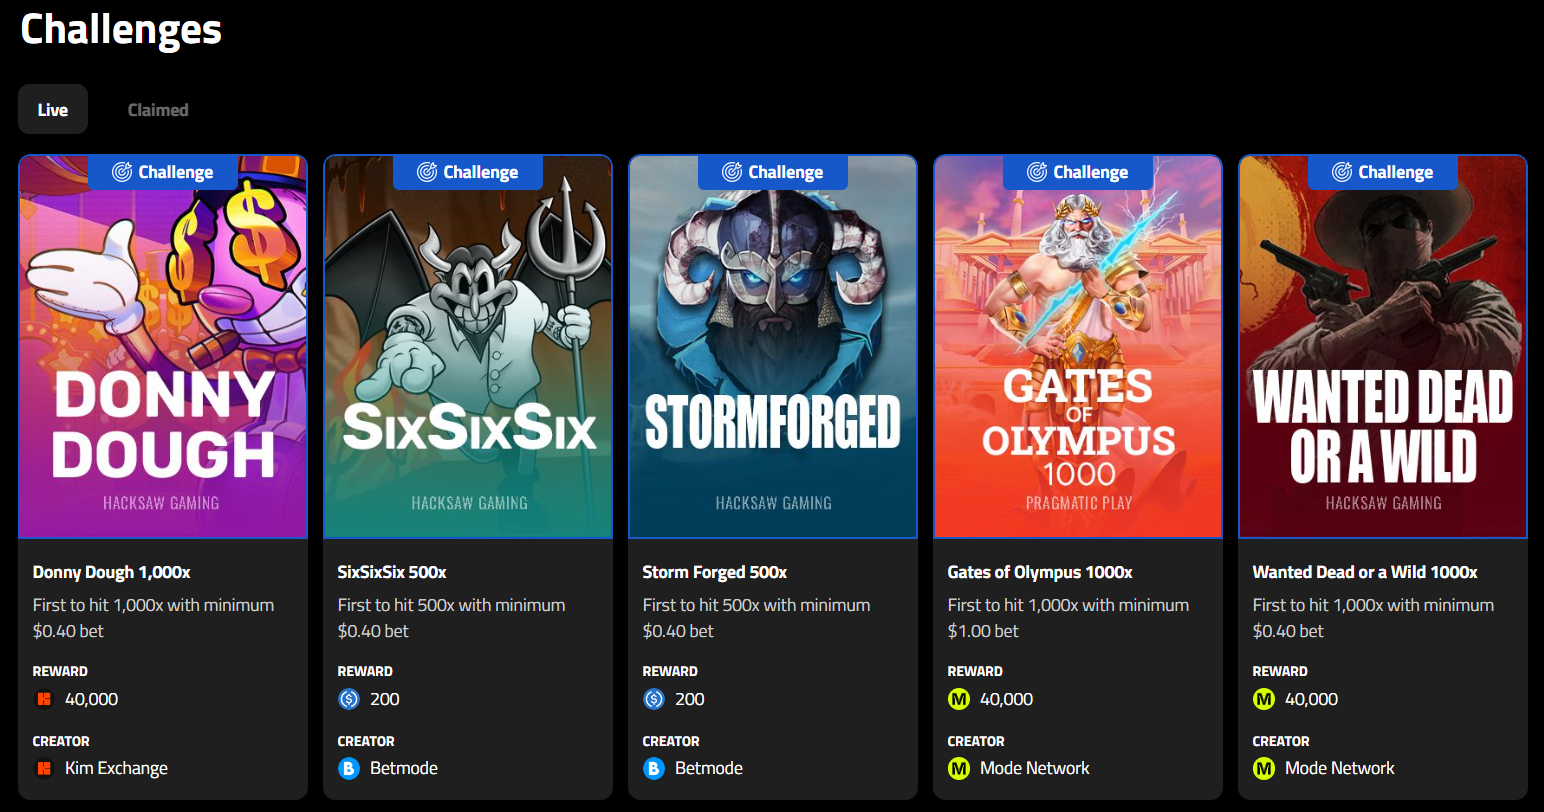Open the Stormforged game thumbnail

[x=773, y=347]
